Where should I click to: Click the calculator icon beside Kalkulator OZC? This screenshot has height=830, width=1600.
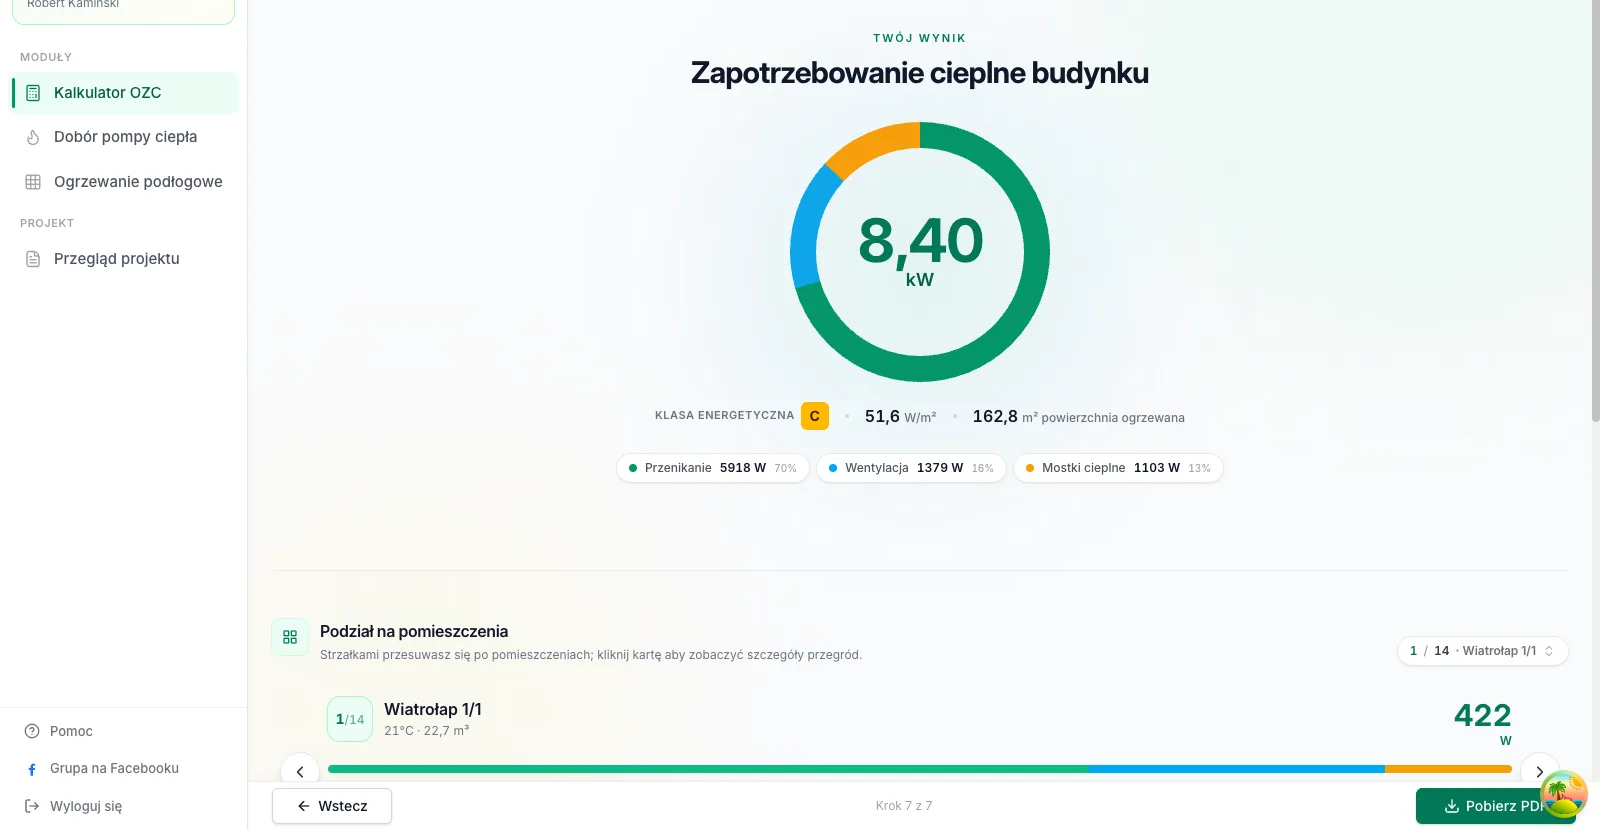click(x=33, y=93)
